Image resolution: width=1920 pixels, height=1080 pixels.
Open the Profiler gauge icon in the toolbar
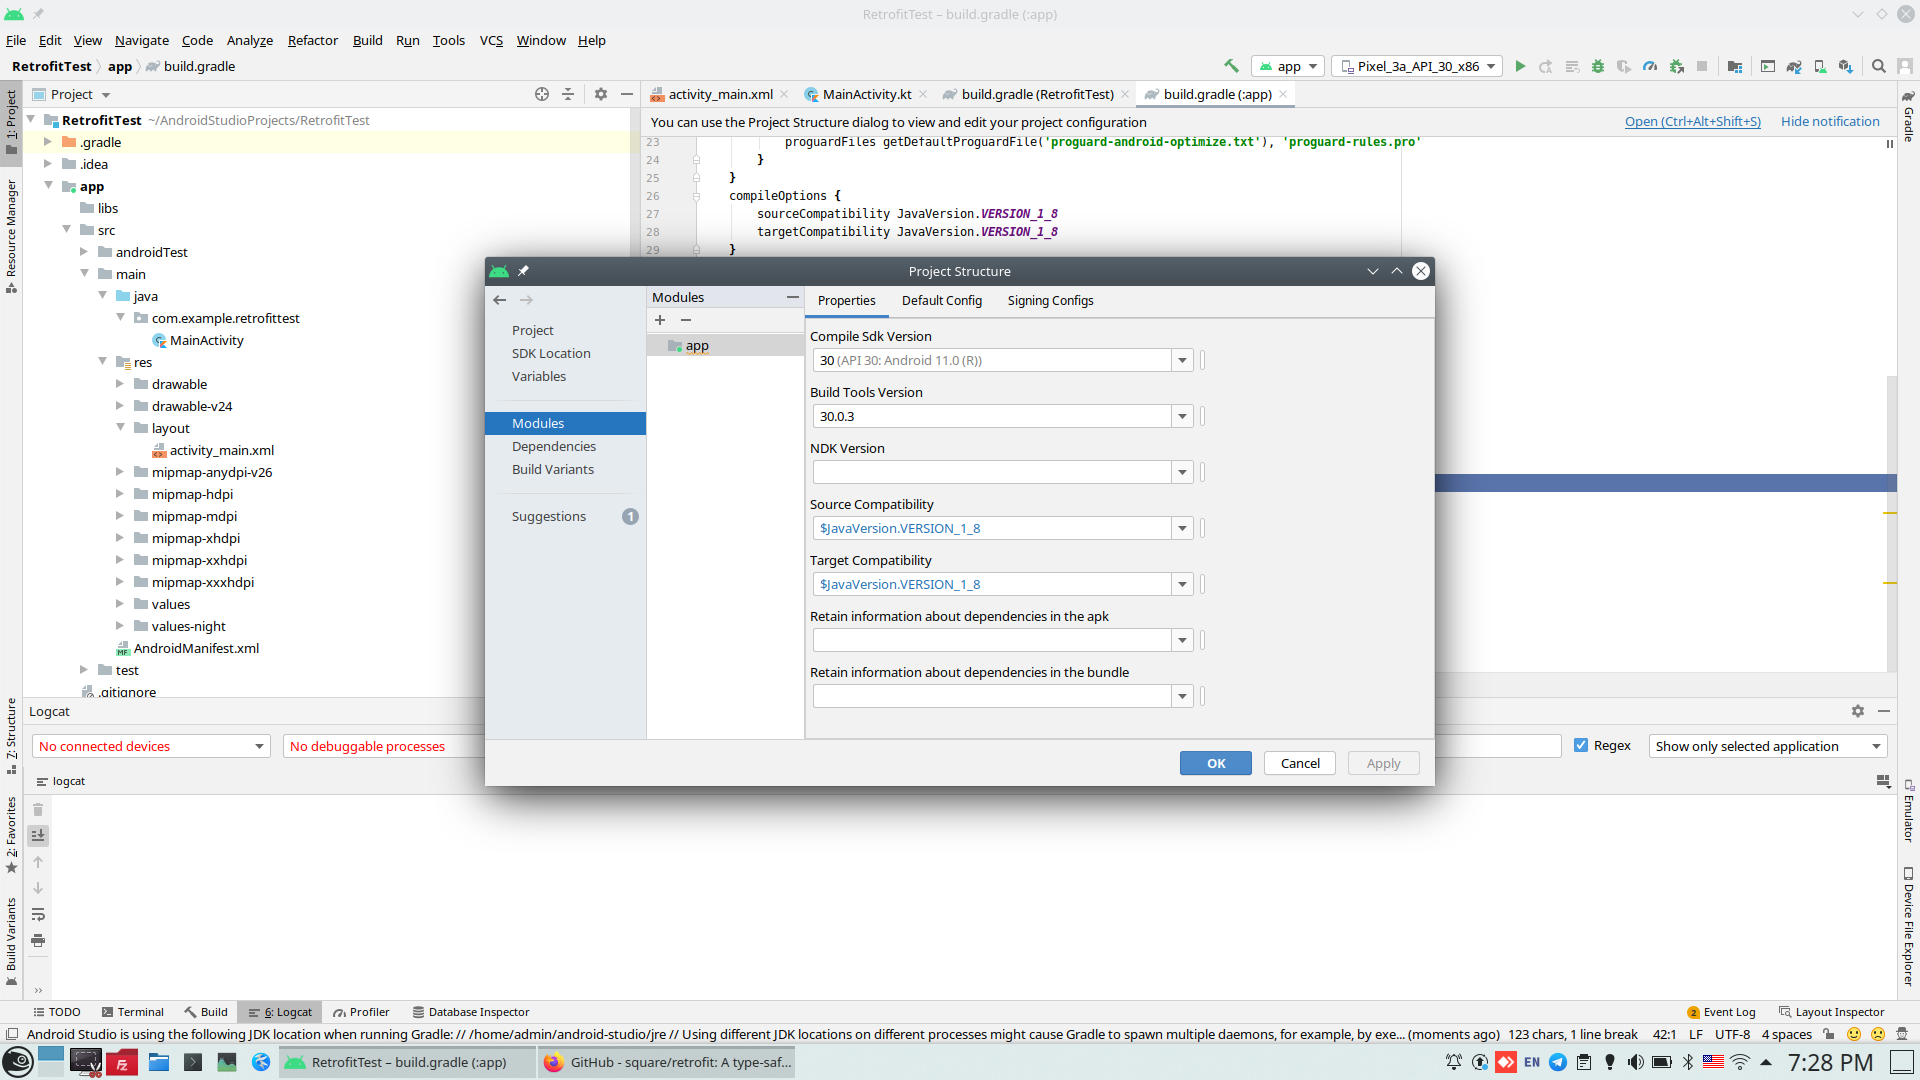1650,66
